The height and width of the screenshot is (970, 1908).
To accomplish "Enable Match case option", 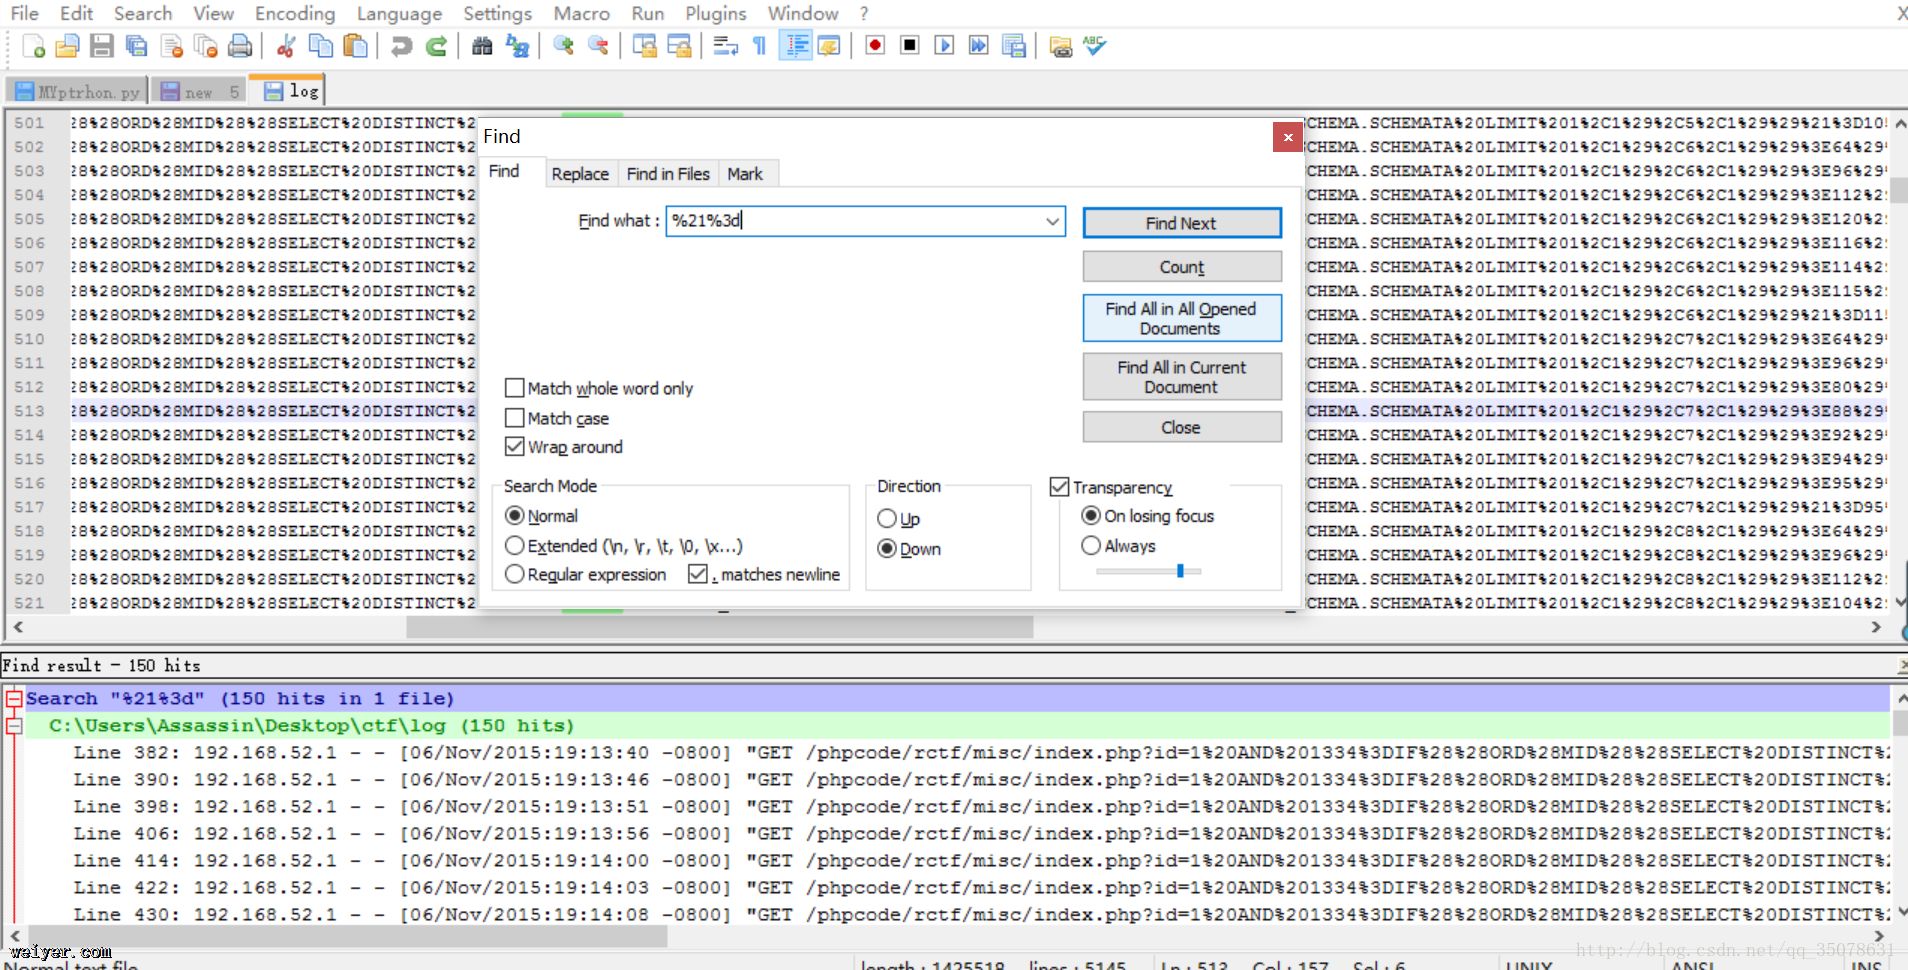I will tap(557, 418).
